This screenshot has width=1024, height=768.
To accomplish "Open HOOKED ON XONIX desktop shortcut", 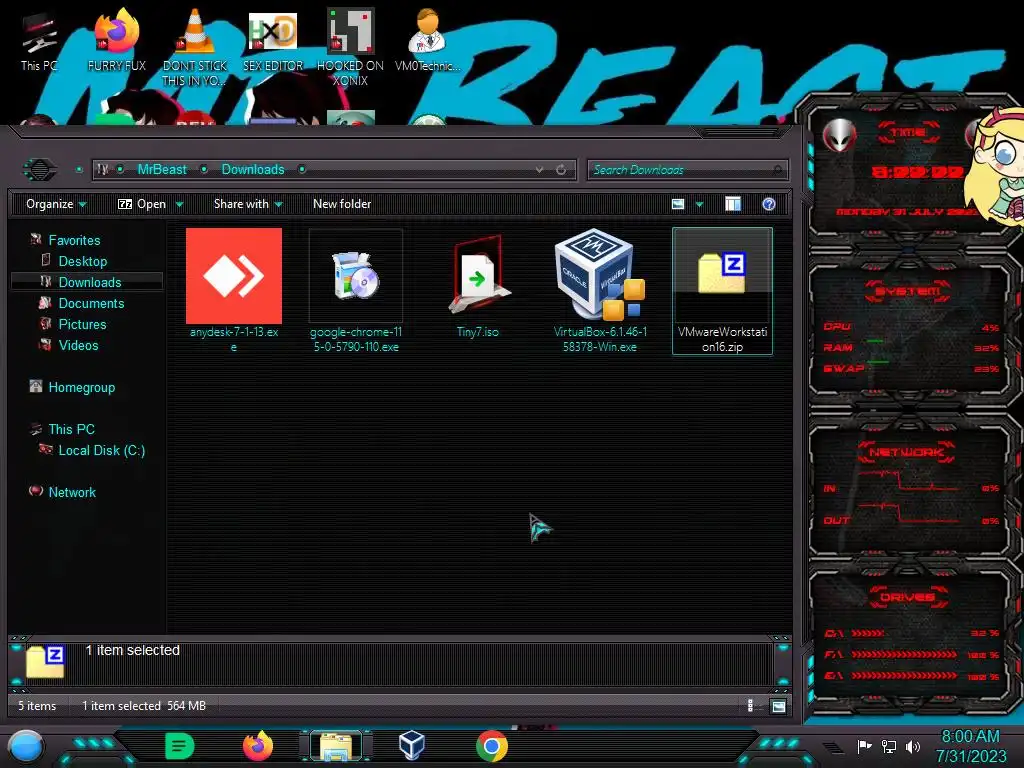I will (350, 47).
